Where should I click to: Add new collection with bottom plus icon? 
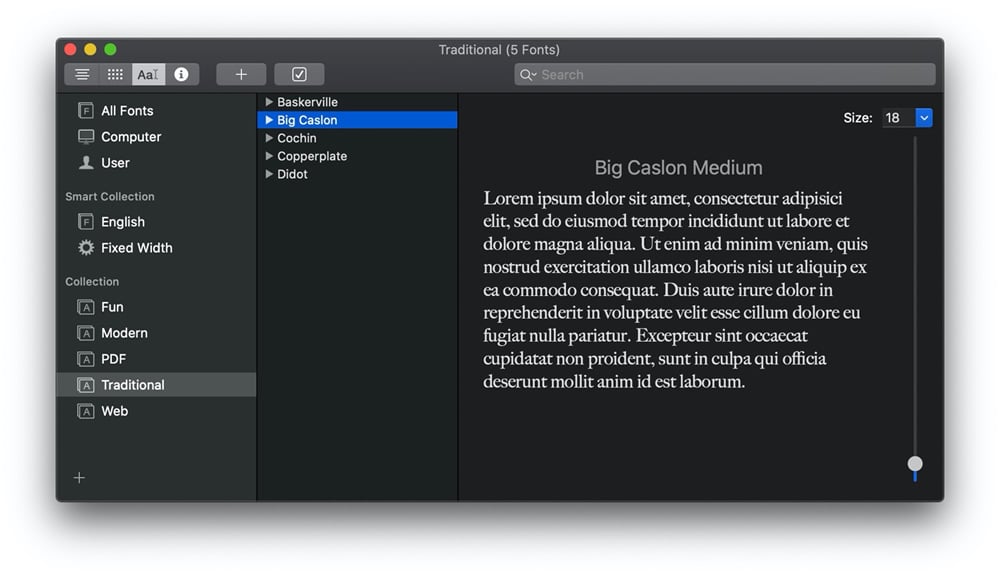79,478
